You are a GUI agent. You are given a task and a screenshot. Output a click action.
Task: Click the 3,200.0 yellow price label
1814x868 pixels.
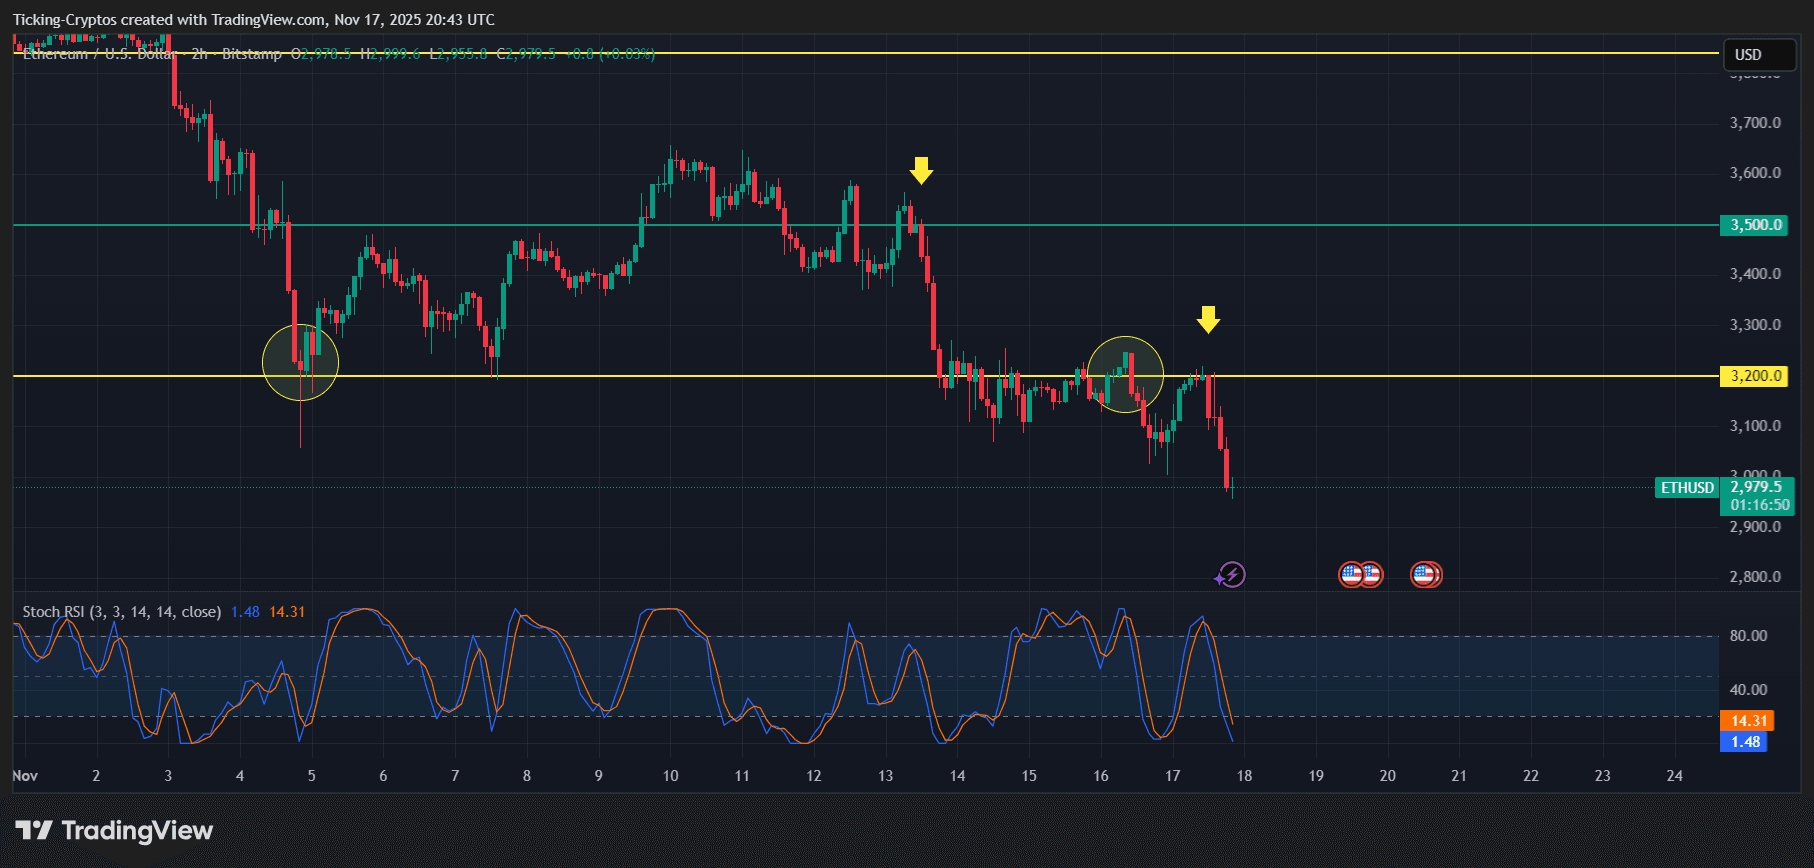tap(1756, 376)
